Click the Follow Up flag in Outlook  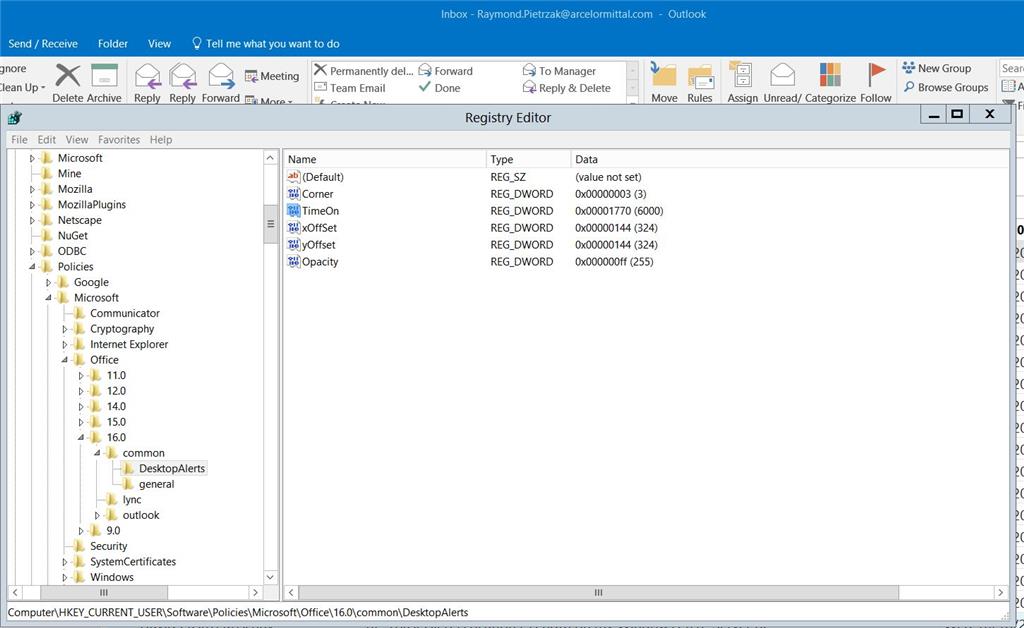[x=876, y=75]
